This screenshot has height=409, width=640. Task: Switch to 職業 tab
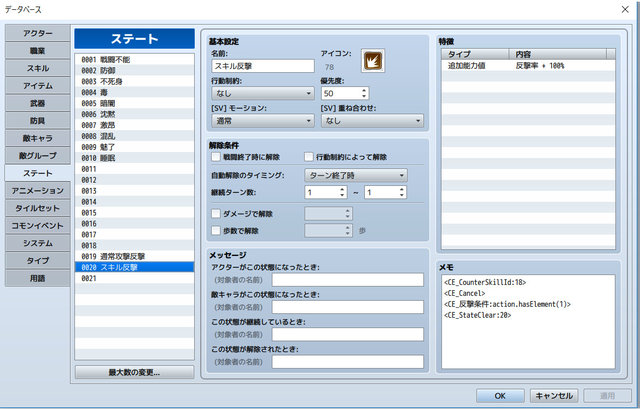point(38,51)
